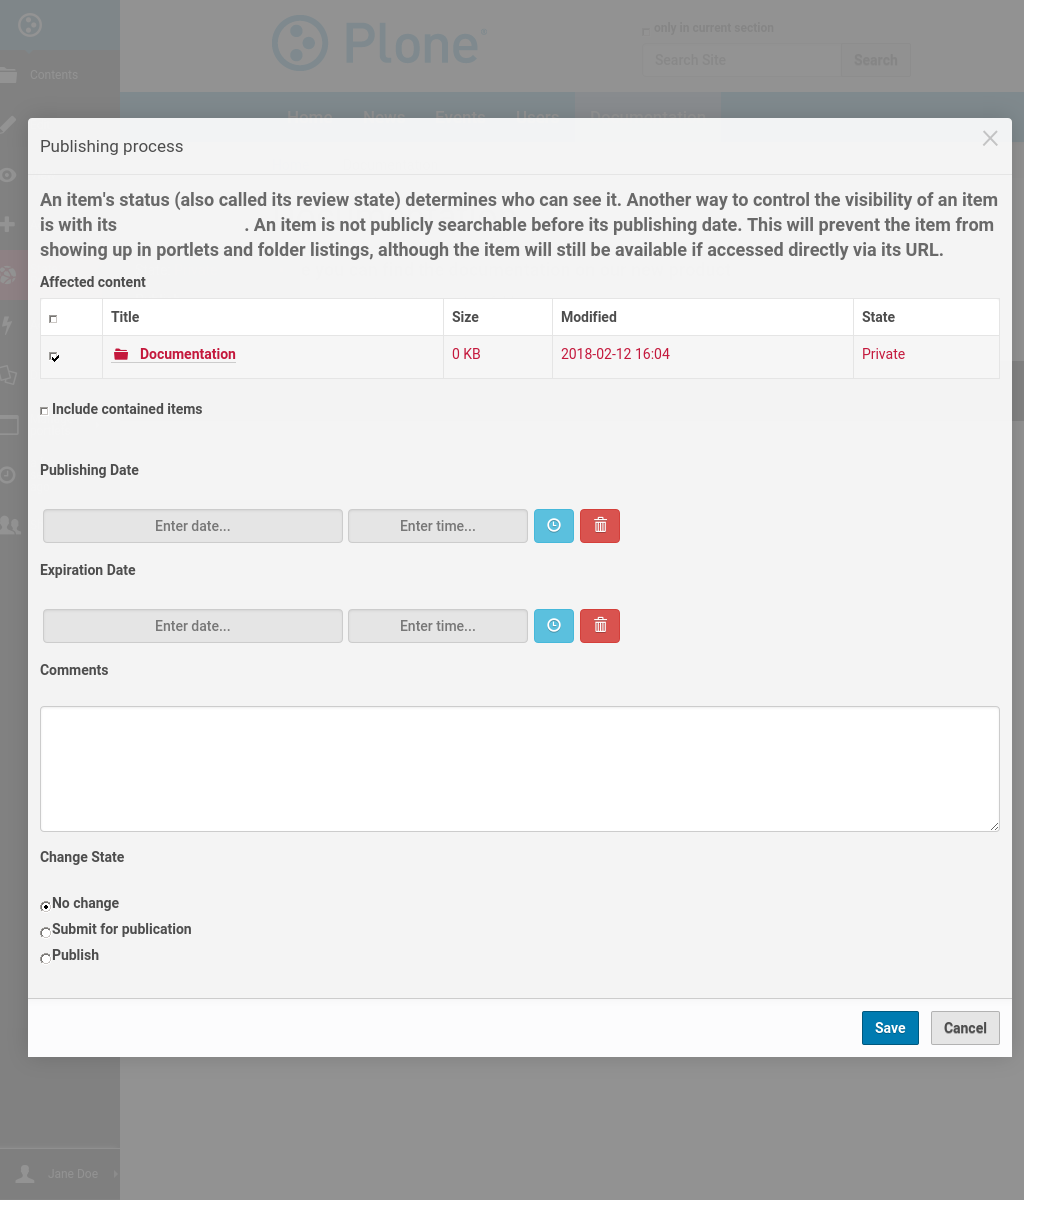1044x1220 pixels.
Task: Open the Publishing Date date picker field
Action: (x=193, y=526)
